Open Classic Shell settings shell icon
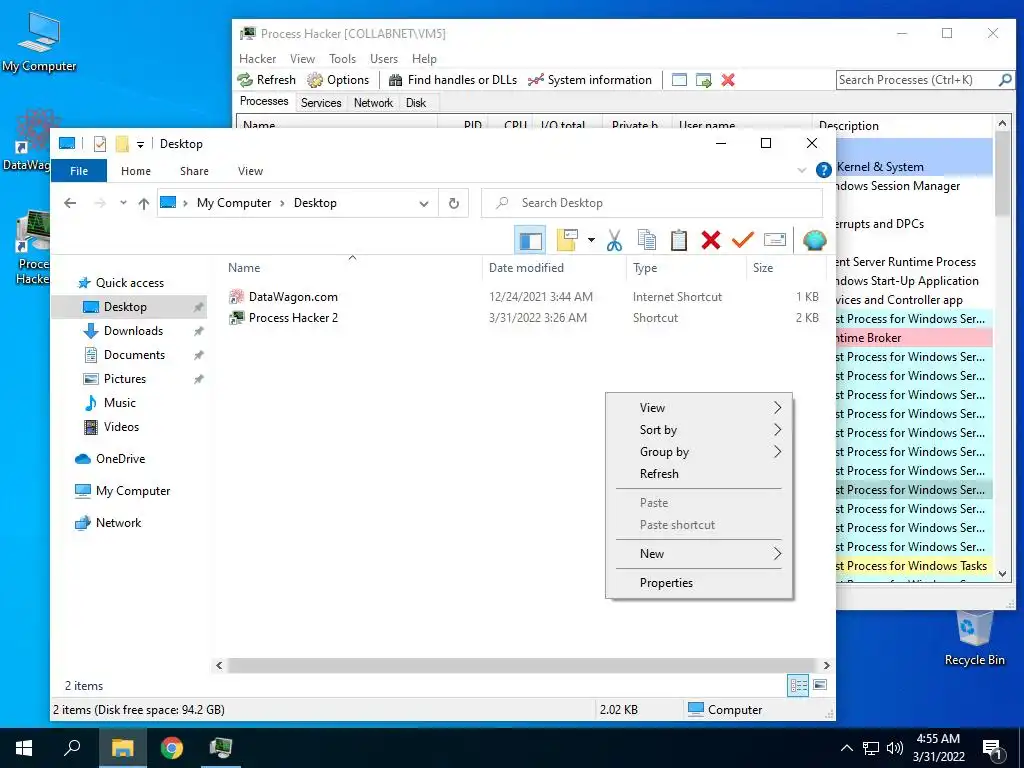1024x768 pixels. coord(814,240)
